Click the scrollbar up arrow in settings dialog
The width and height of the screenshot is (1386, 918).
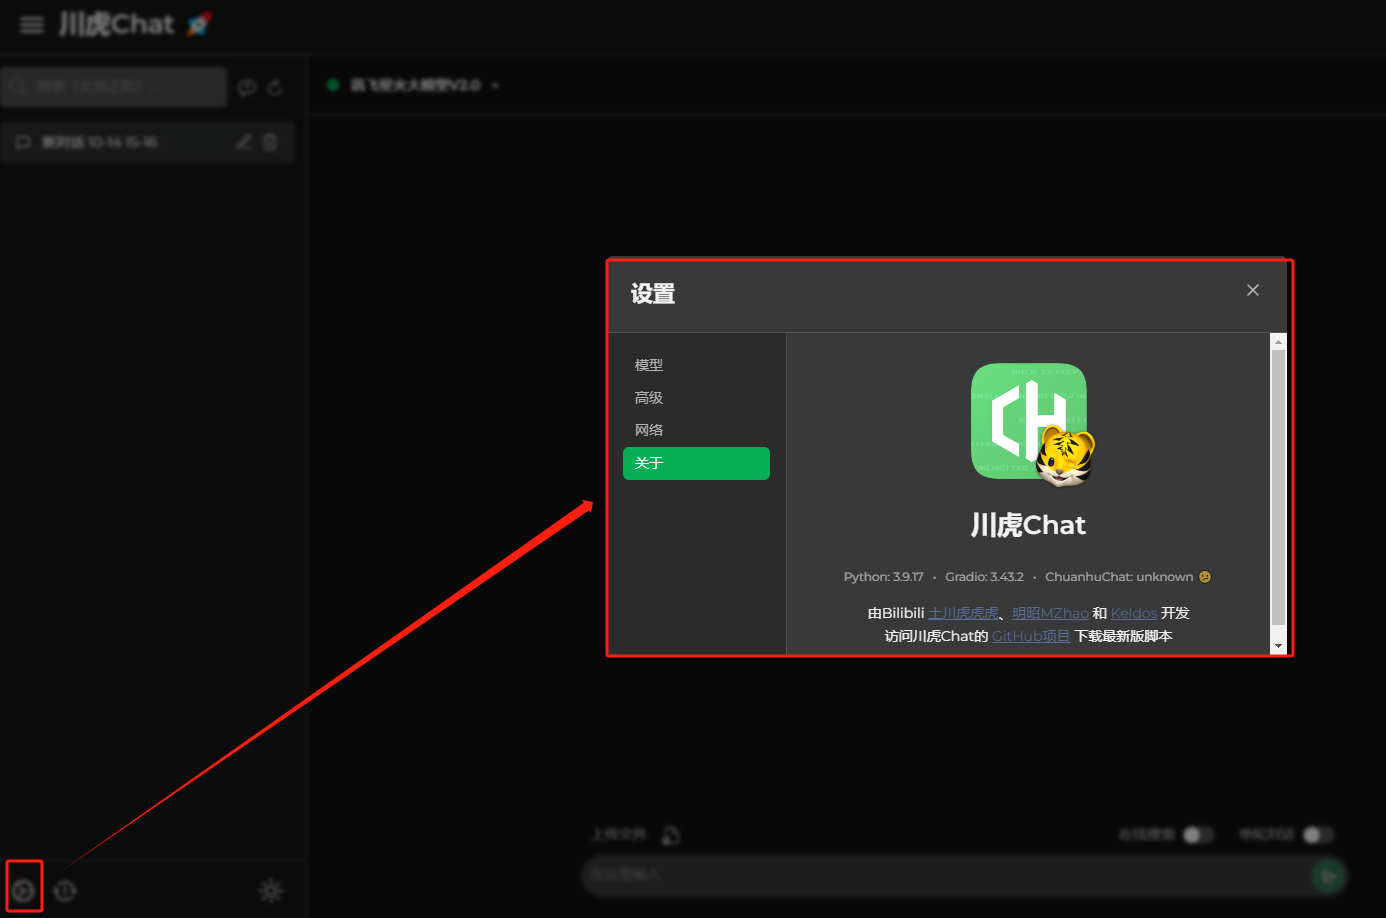coord(1278,342)
